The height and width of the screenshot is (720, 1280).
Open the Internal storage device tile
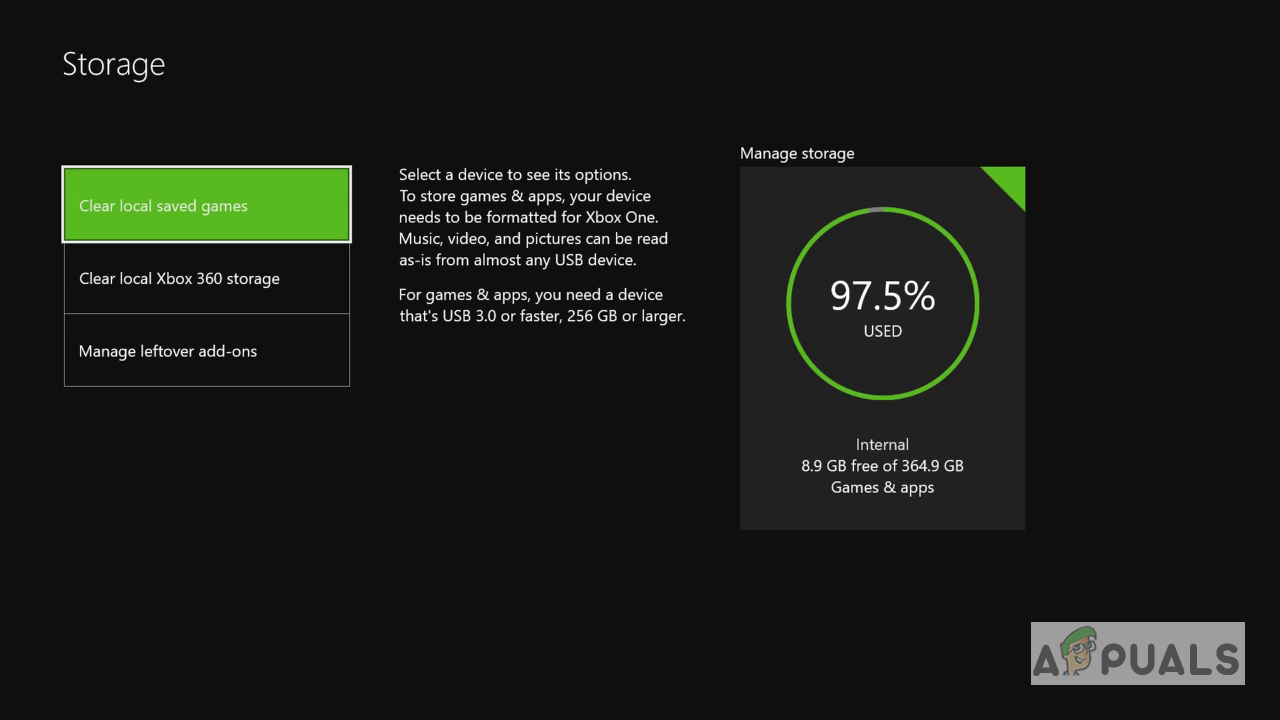tap(882, 348)
